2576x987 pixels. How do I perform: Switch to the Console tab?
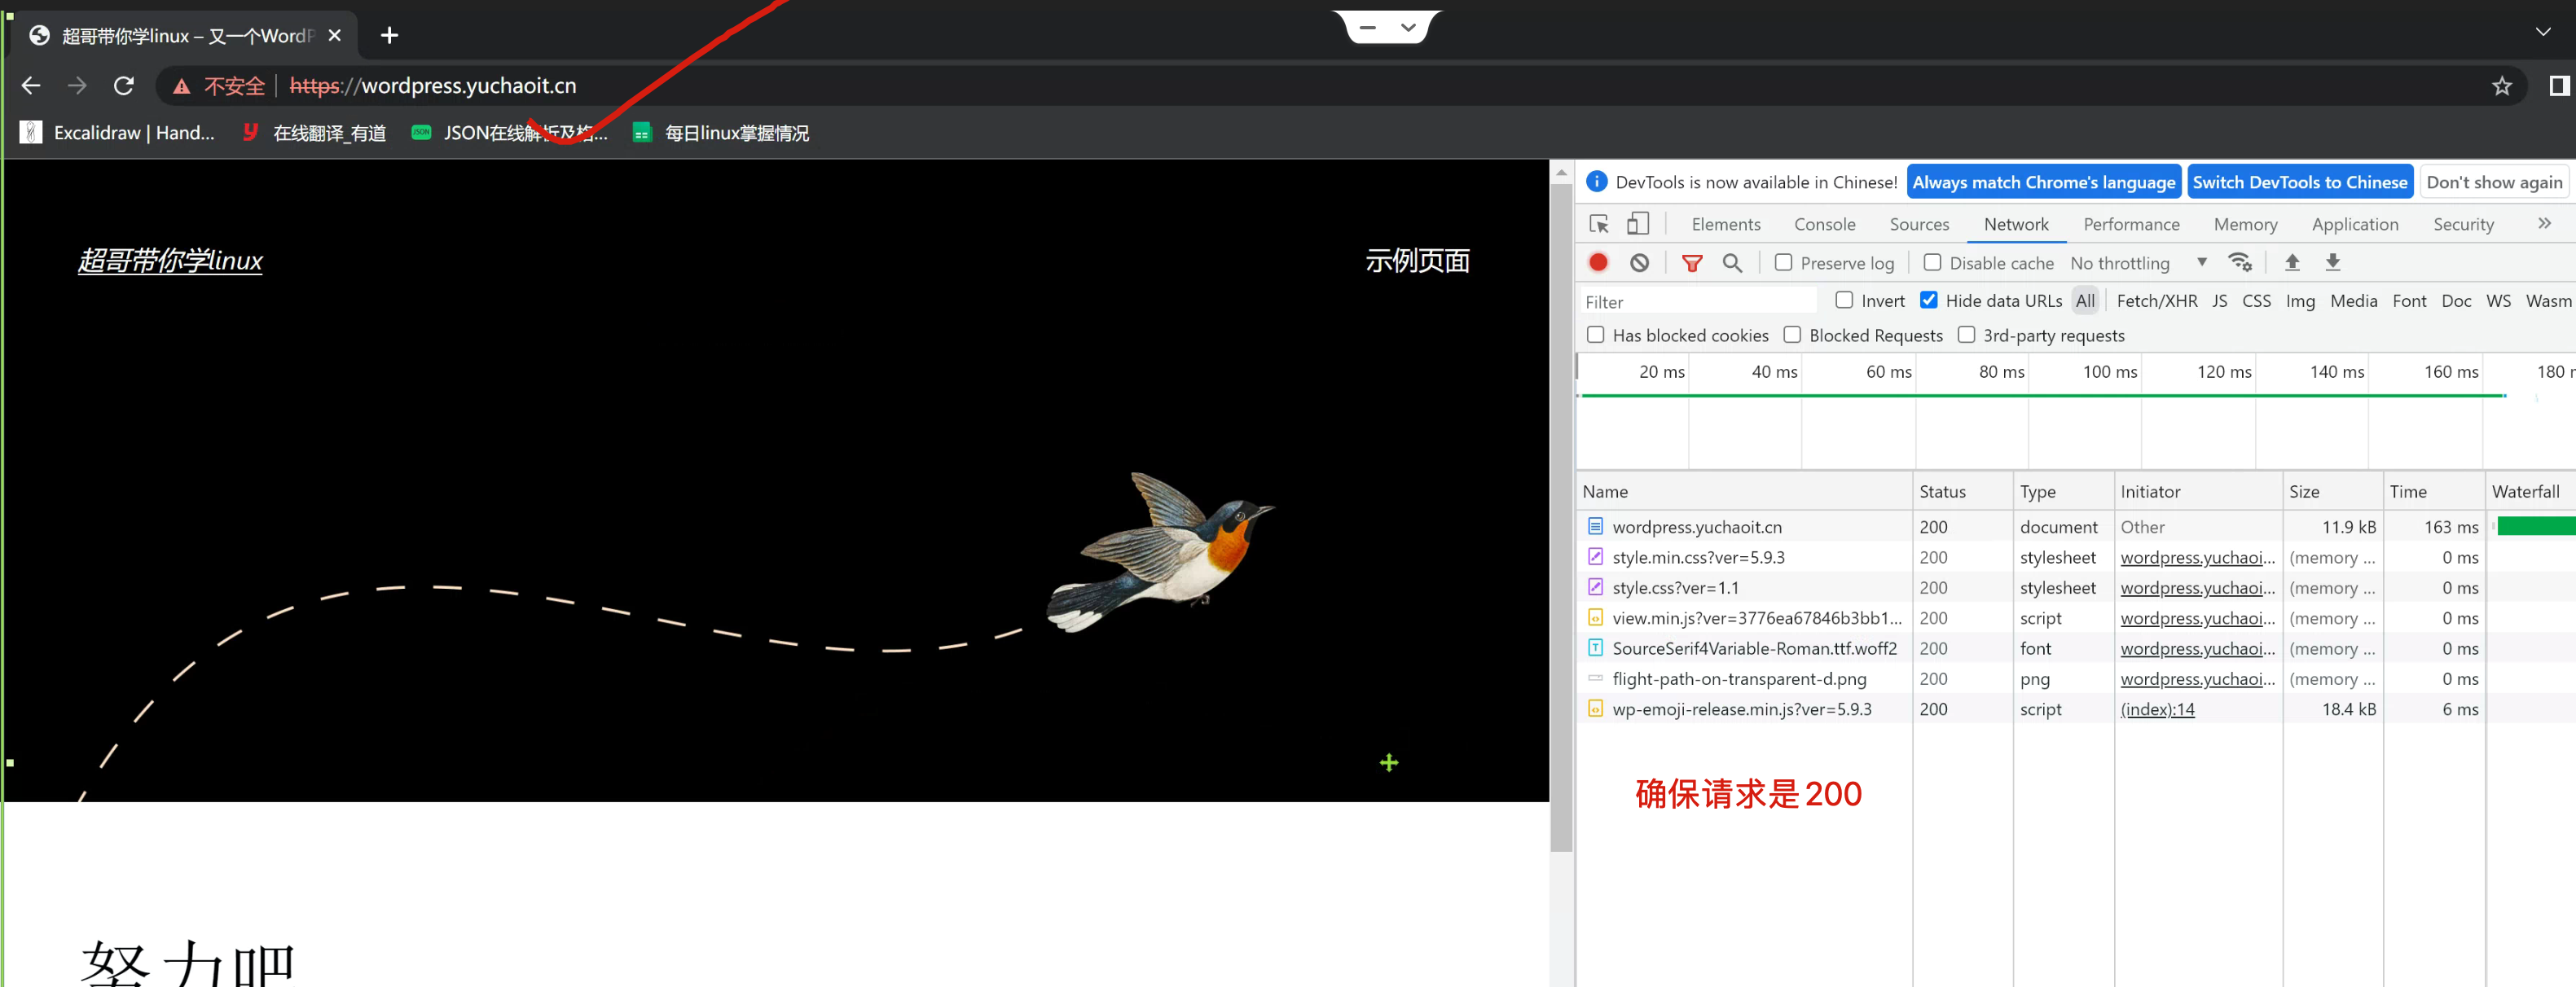(x=1824, y=223)
